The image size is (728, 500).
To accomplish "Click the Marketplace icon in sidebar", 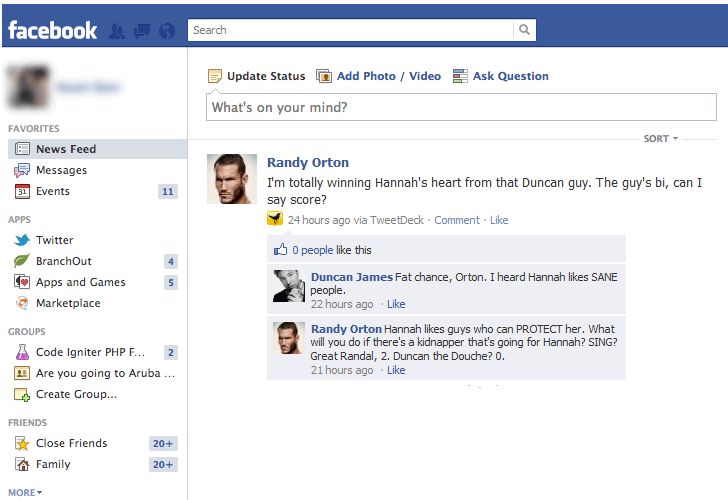I will pyautogui.click(x=22, y=303).
